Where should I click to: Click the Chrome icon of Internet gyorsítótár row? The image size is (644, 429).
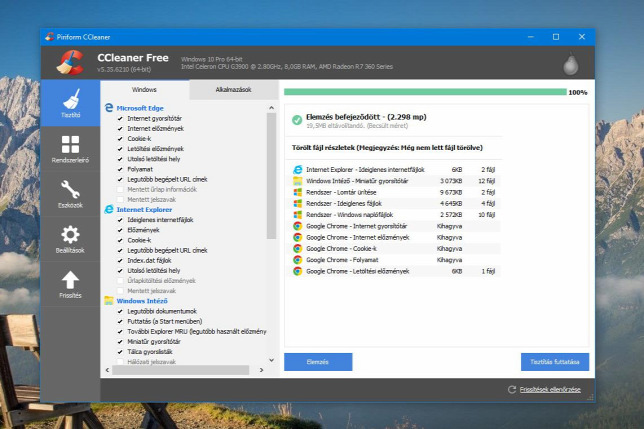pyautogui.click(x=297, y=226)
